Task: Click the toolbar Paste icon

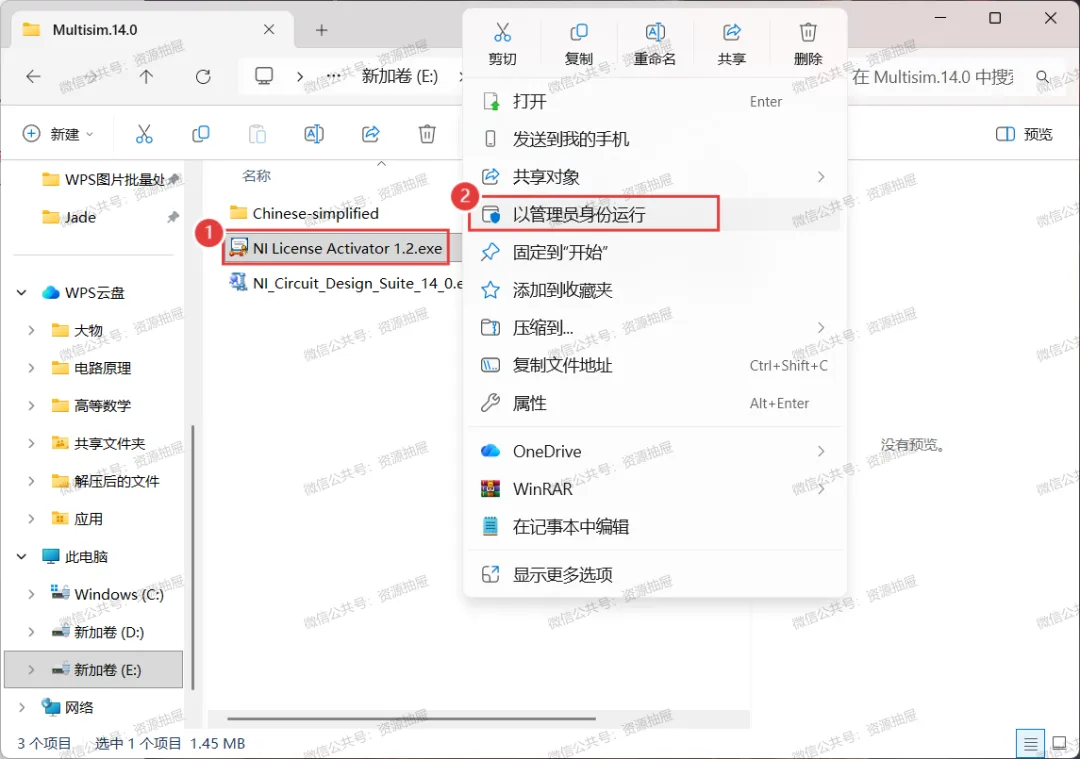Action: pyautogui.click(x=257, y=134)
